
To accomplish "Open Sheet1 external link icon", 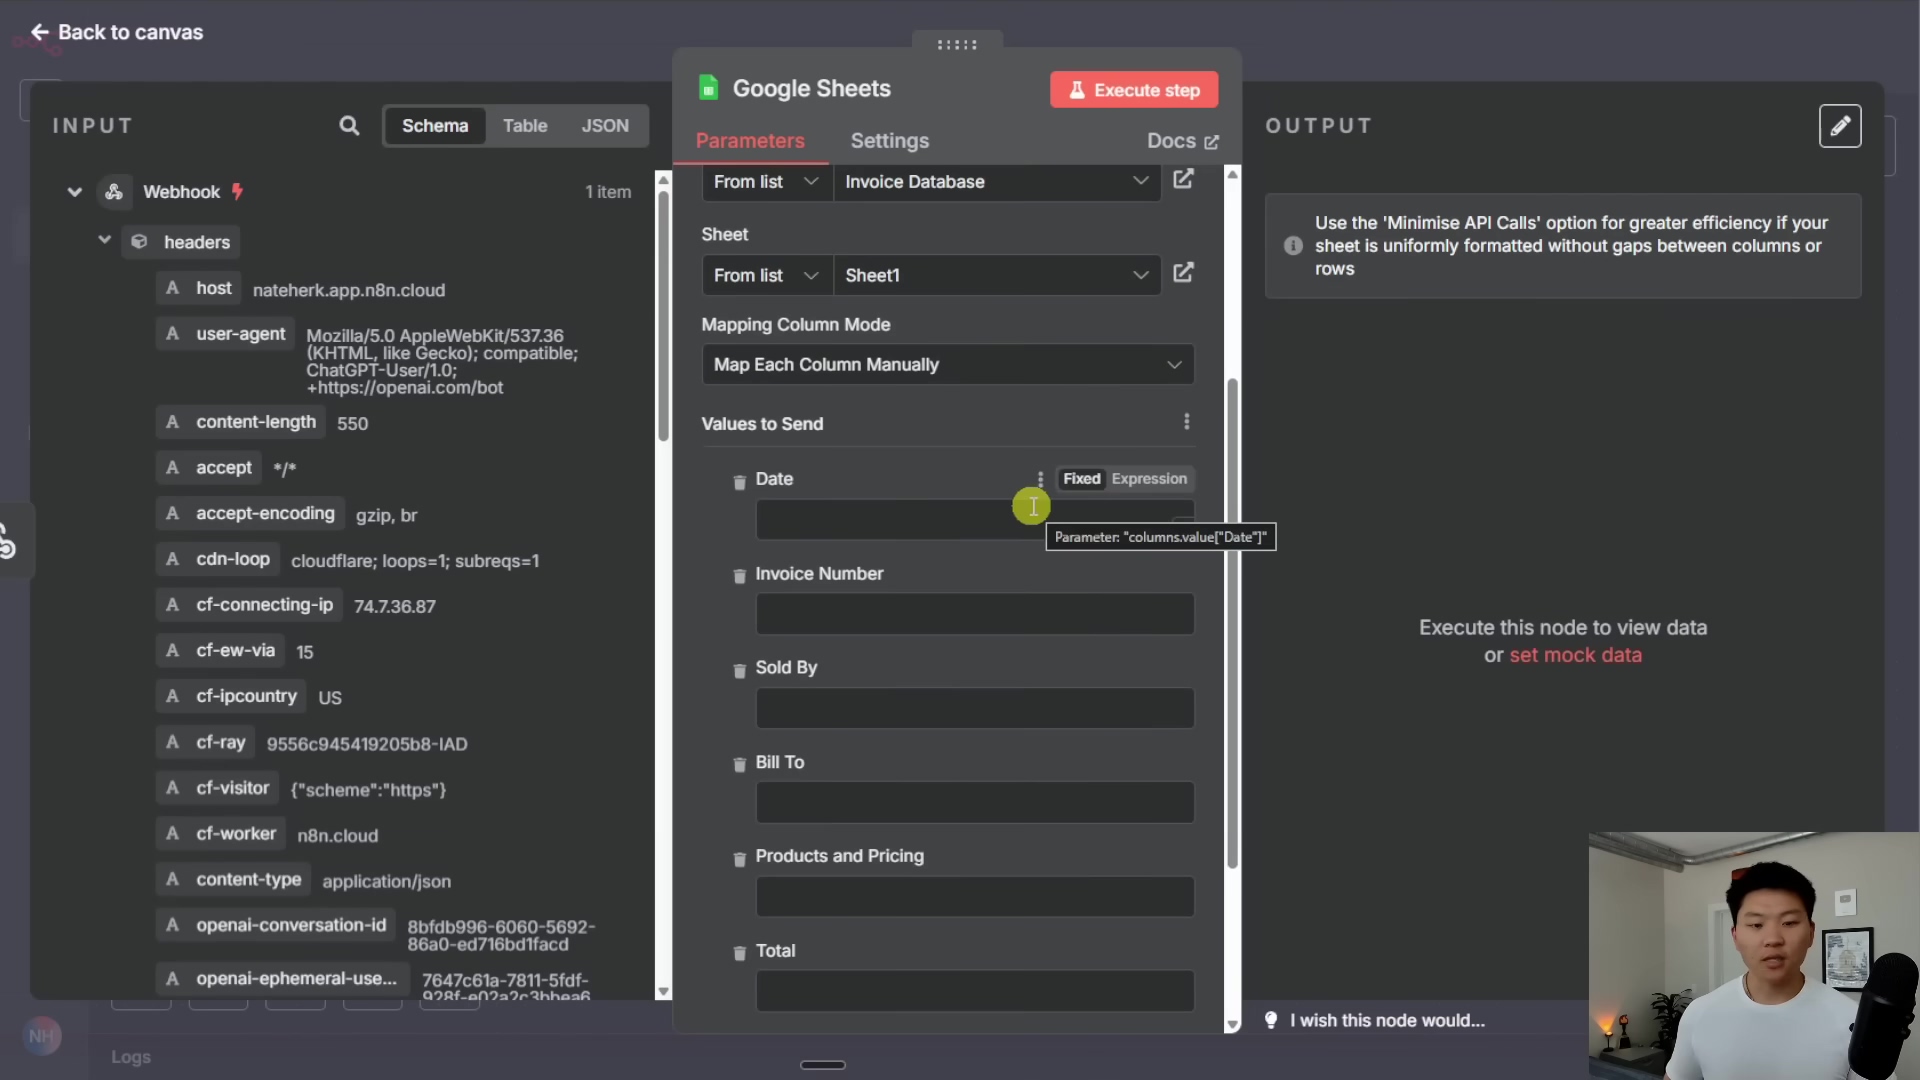I will [x=1183, y=273].
